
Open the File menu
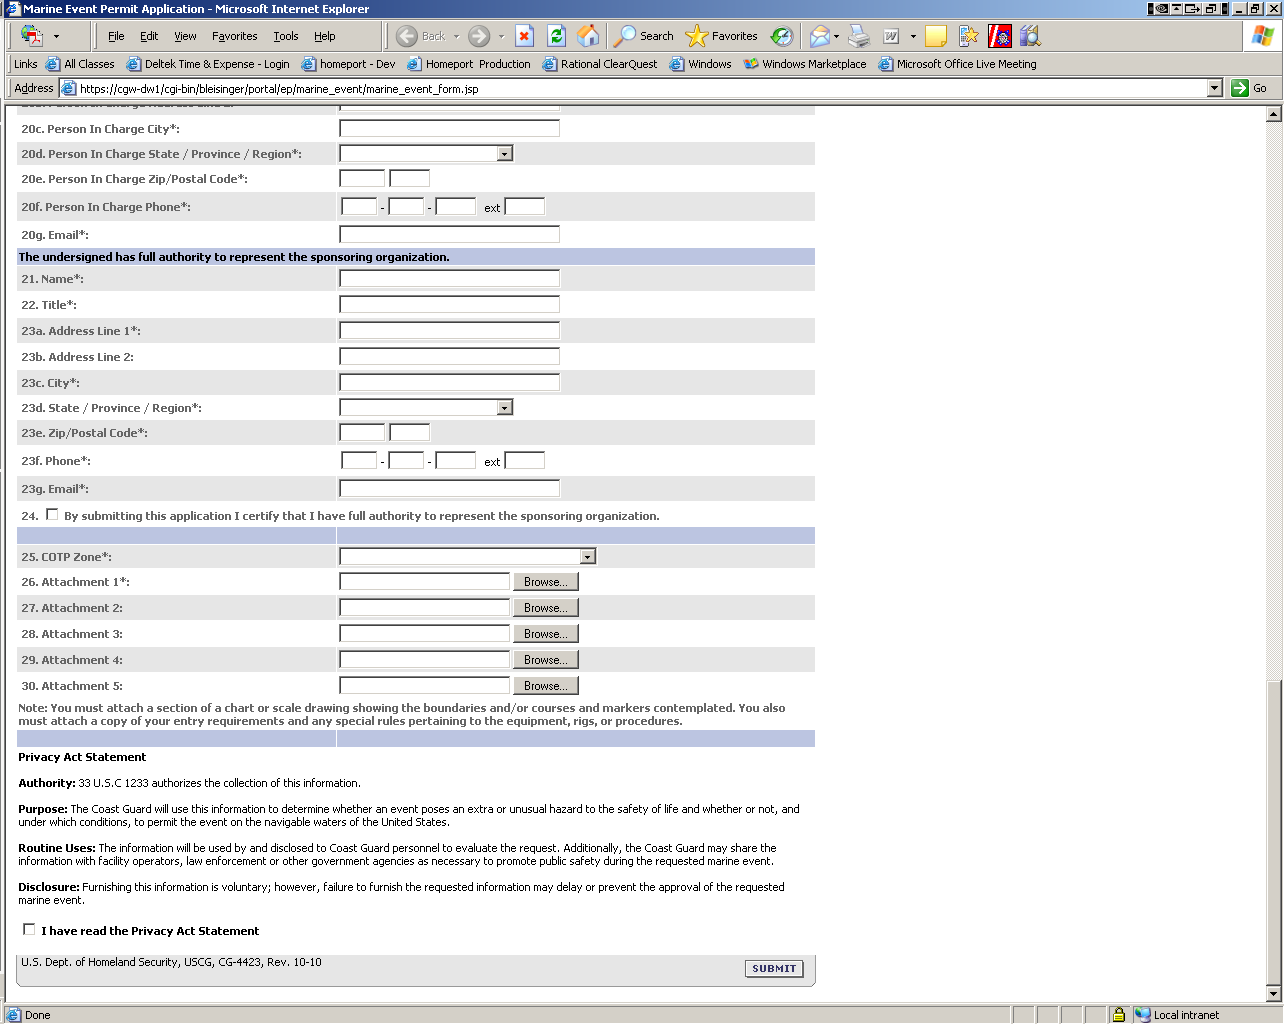point(116,36)
